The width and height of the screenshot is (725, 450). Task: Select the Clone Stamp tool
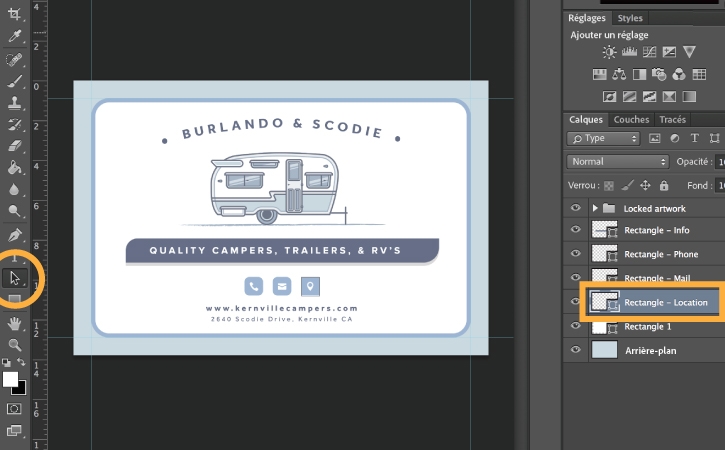[14, 103]
